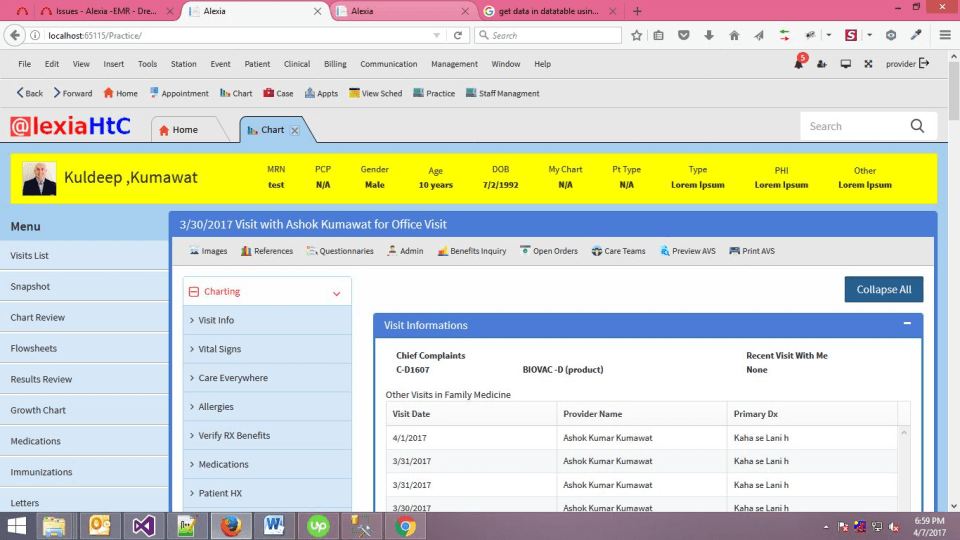Minimize the Visit Informations panel

(x=907, y=324)
